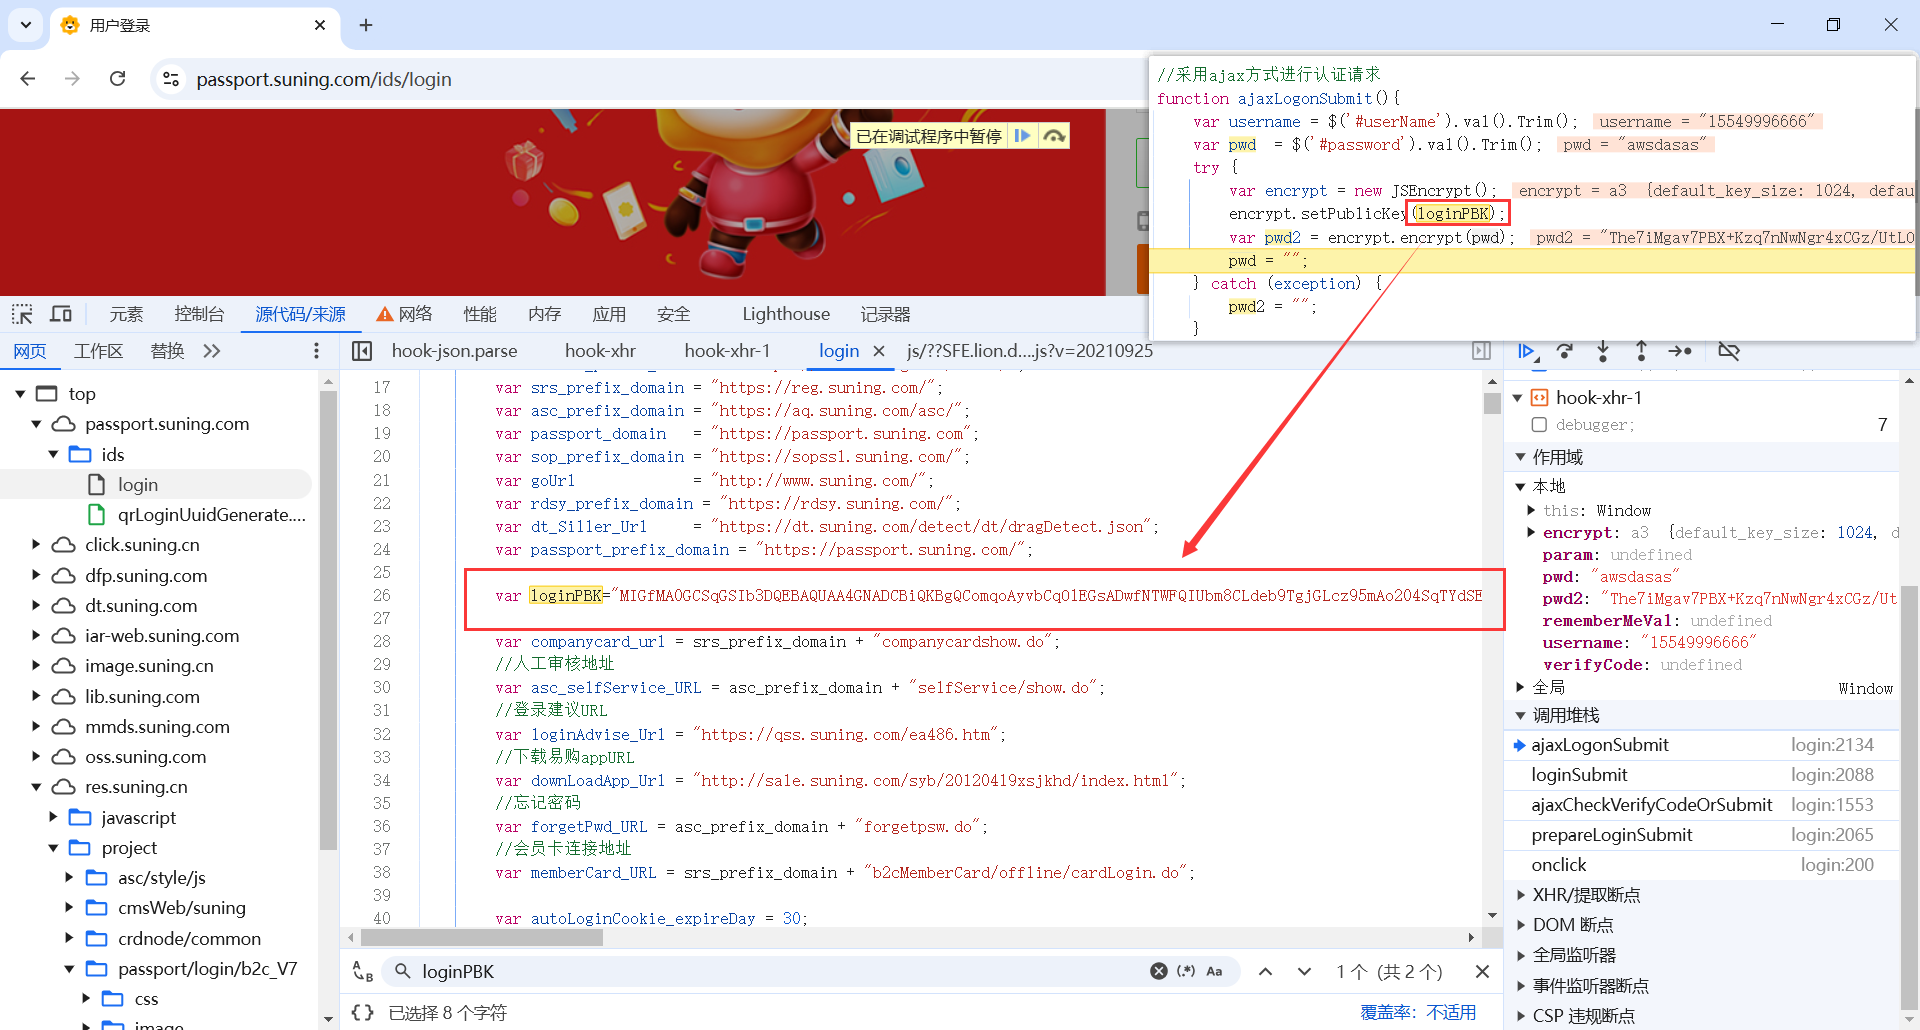Open a new browser tab
Image resolution: width=1920 pixels, height=1030 pixels.
click(366, 25)
